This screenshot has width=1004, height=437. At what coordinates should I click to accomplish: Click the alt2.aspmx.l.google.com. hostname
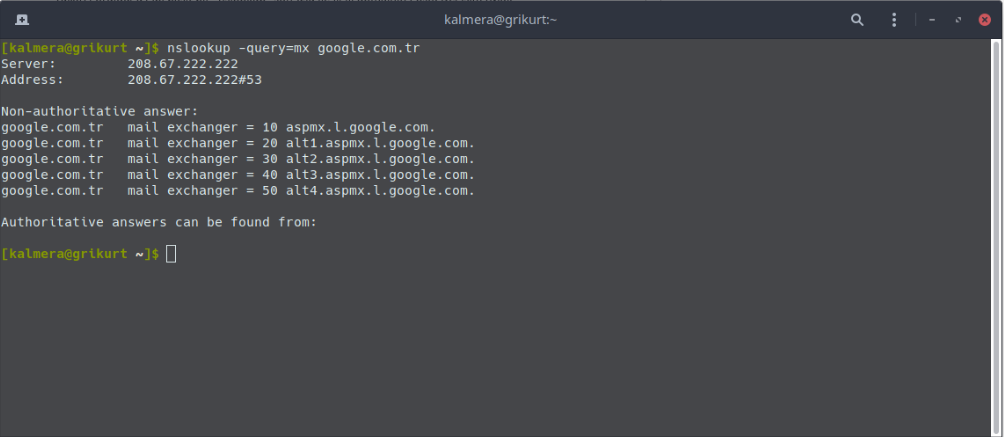pos(380,159)
